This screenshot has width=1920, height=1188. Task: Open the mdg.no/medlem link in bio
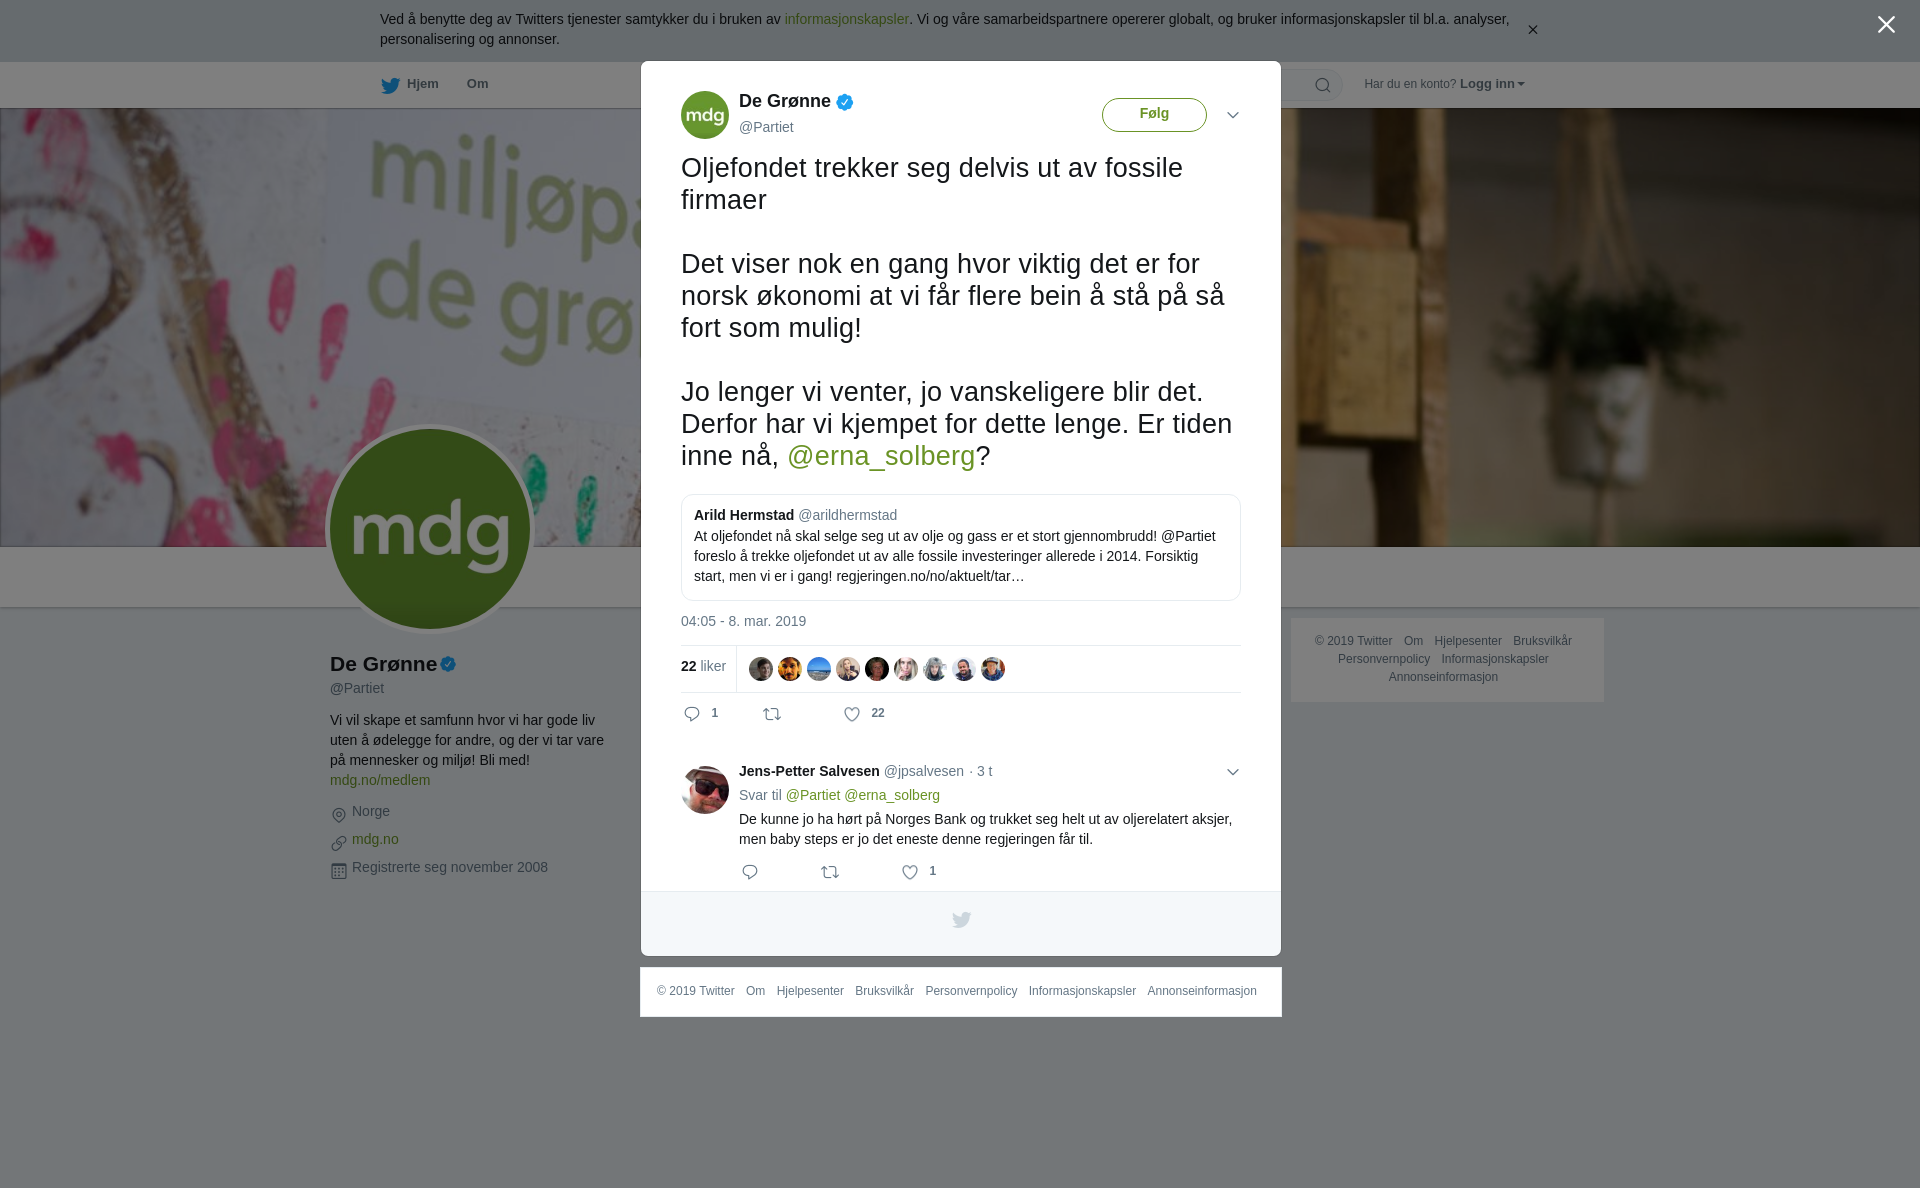pos(380,780)
